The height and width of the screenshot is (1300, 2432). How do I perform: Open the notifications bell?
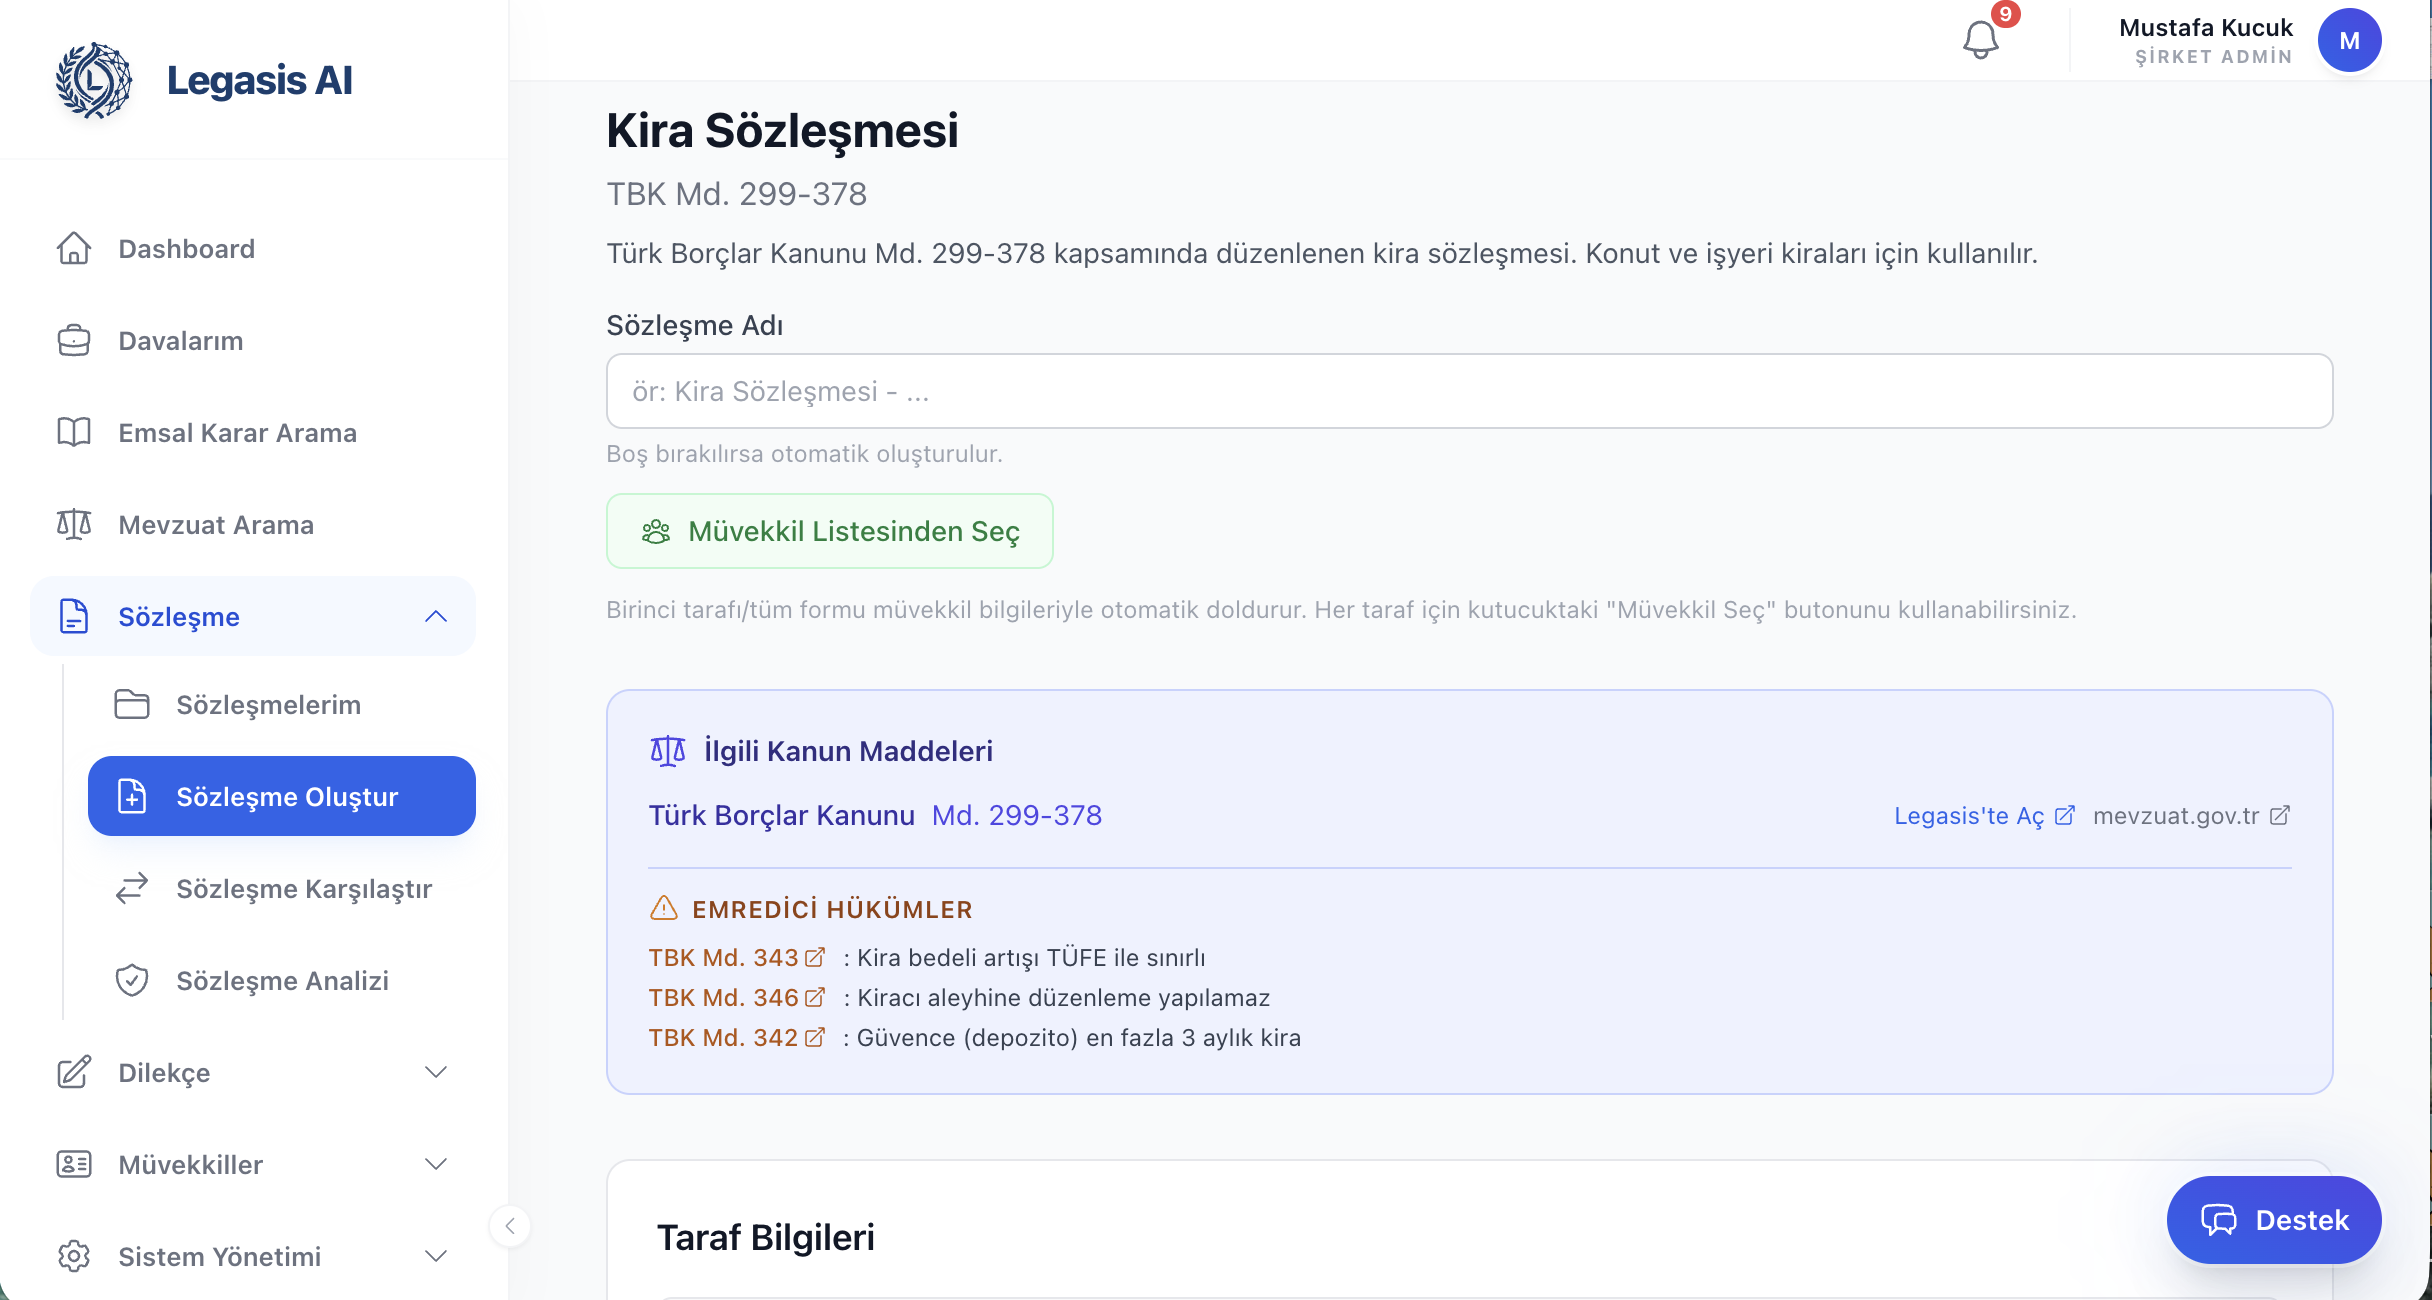pyautogui.click(x=1980, y=40)
